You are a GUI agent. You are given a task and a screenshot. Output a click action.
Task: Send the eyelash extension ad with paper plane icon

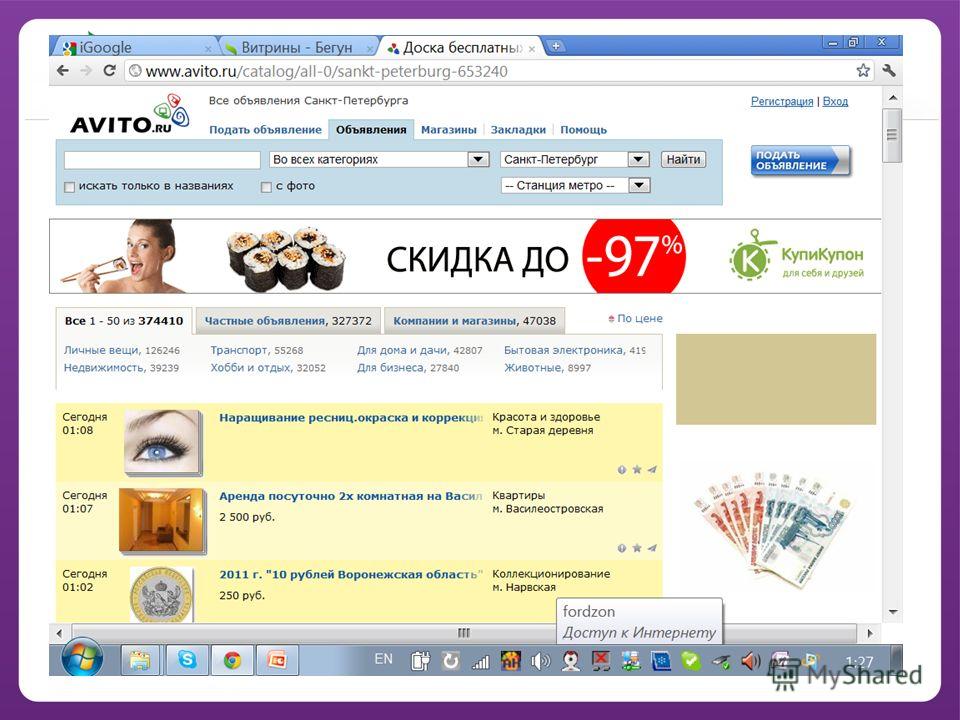coord(652,470)
